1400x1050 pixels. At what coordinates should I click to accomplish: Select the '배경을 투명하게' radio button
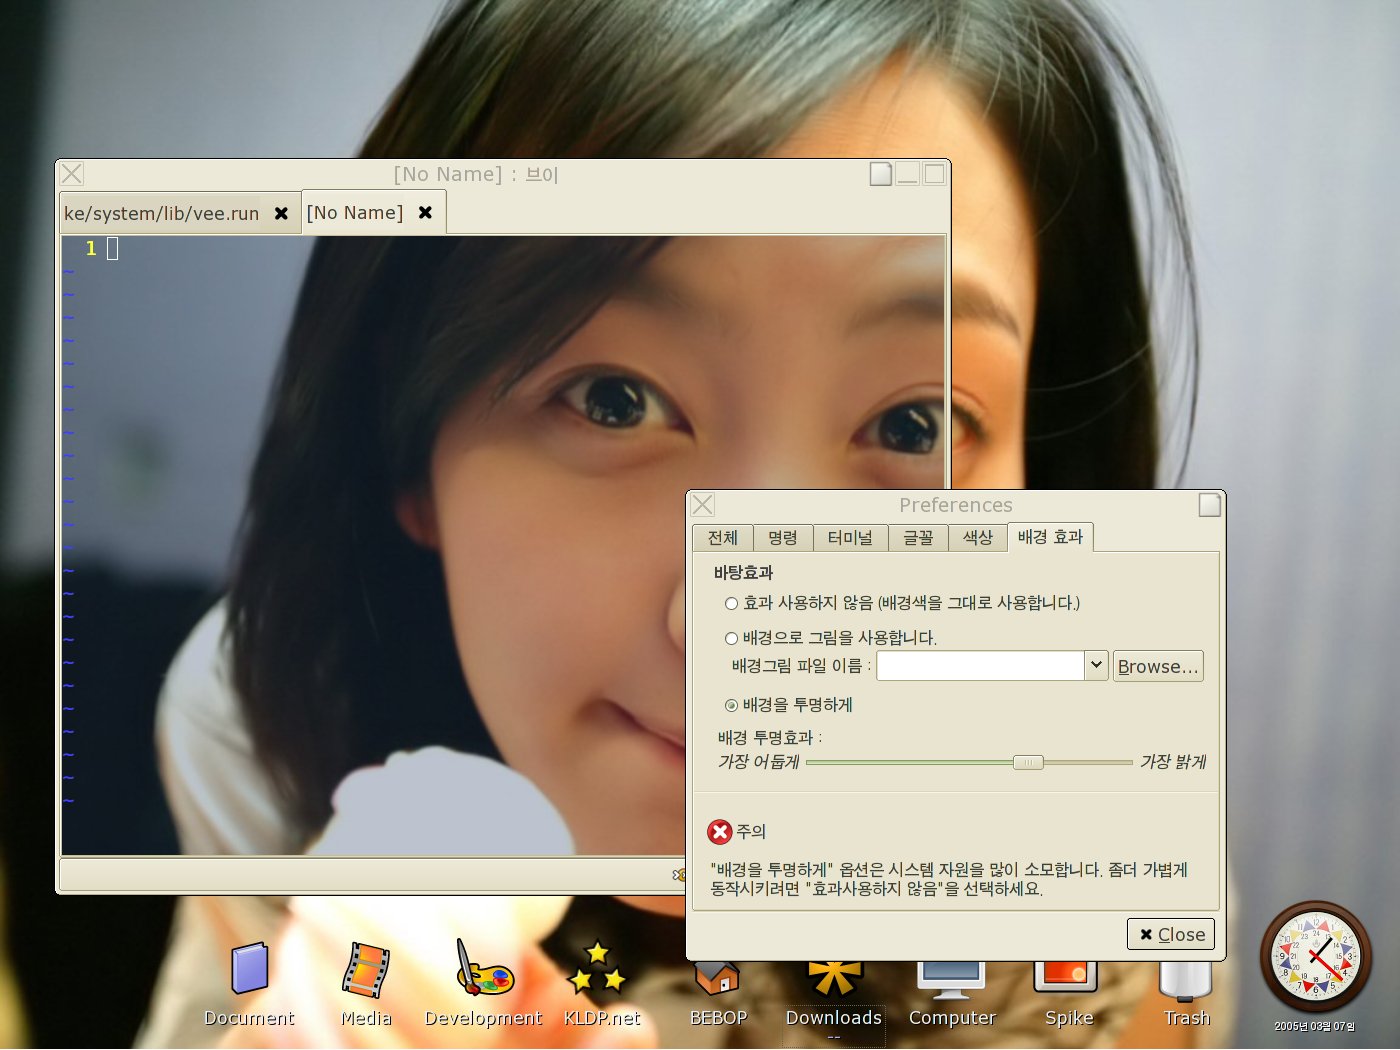tap(731, 706)
